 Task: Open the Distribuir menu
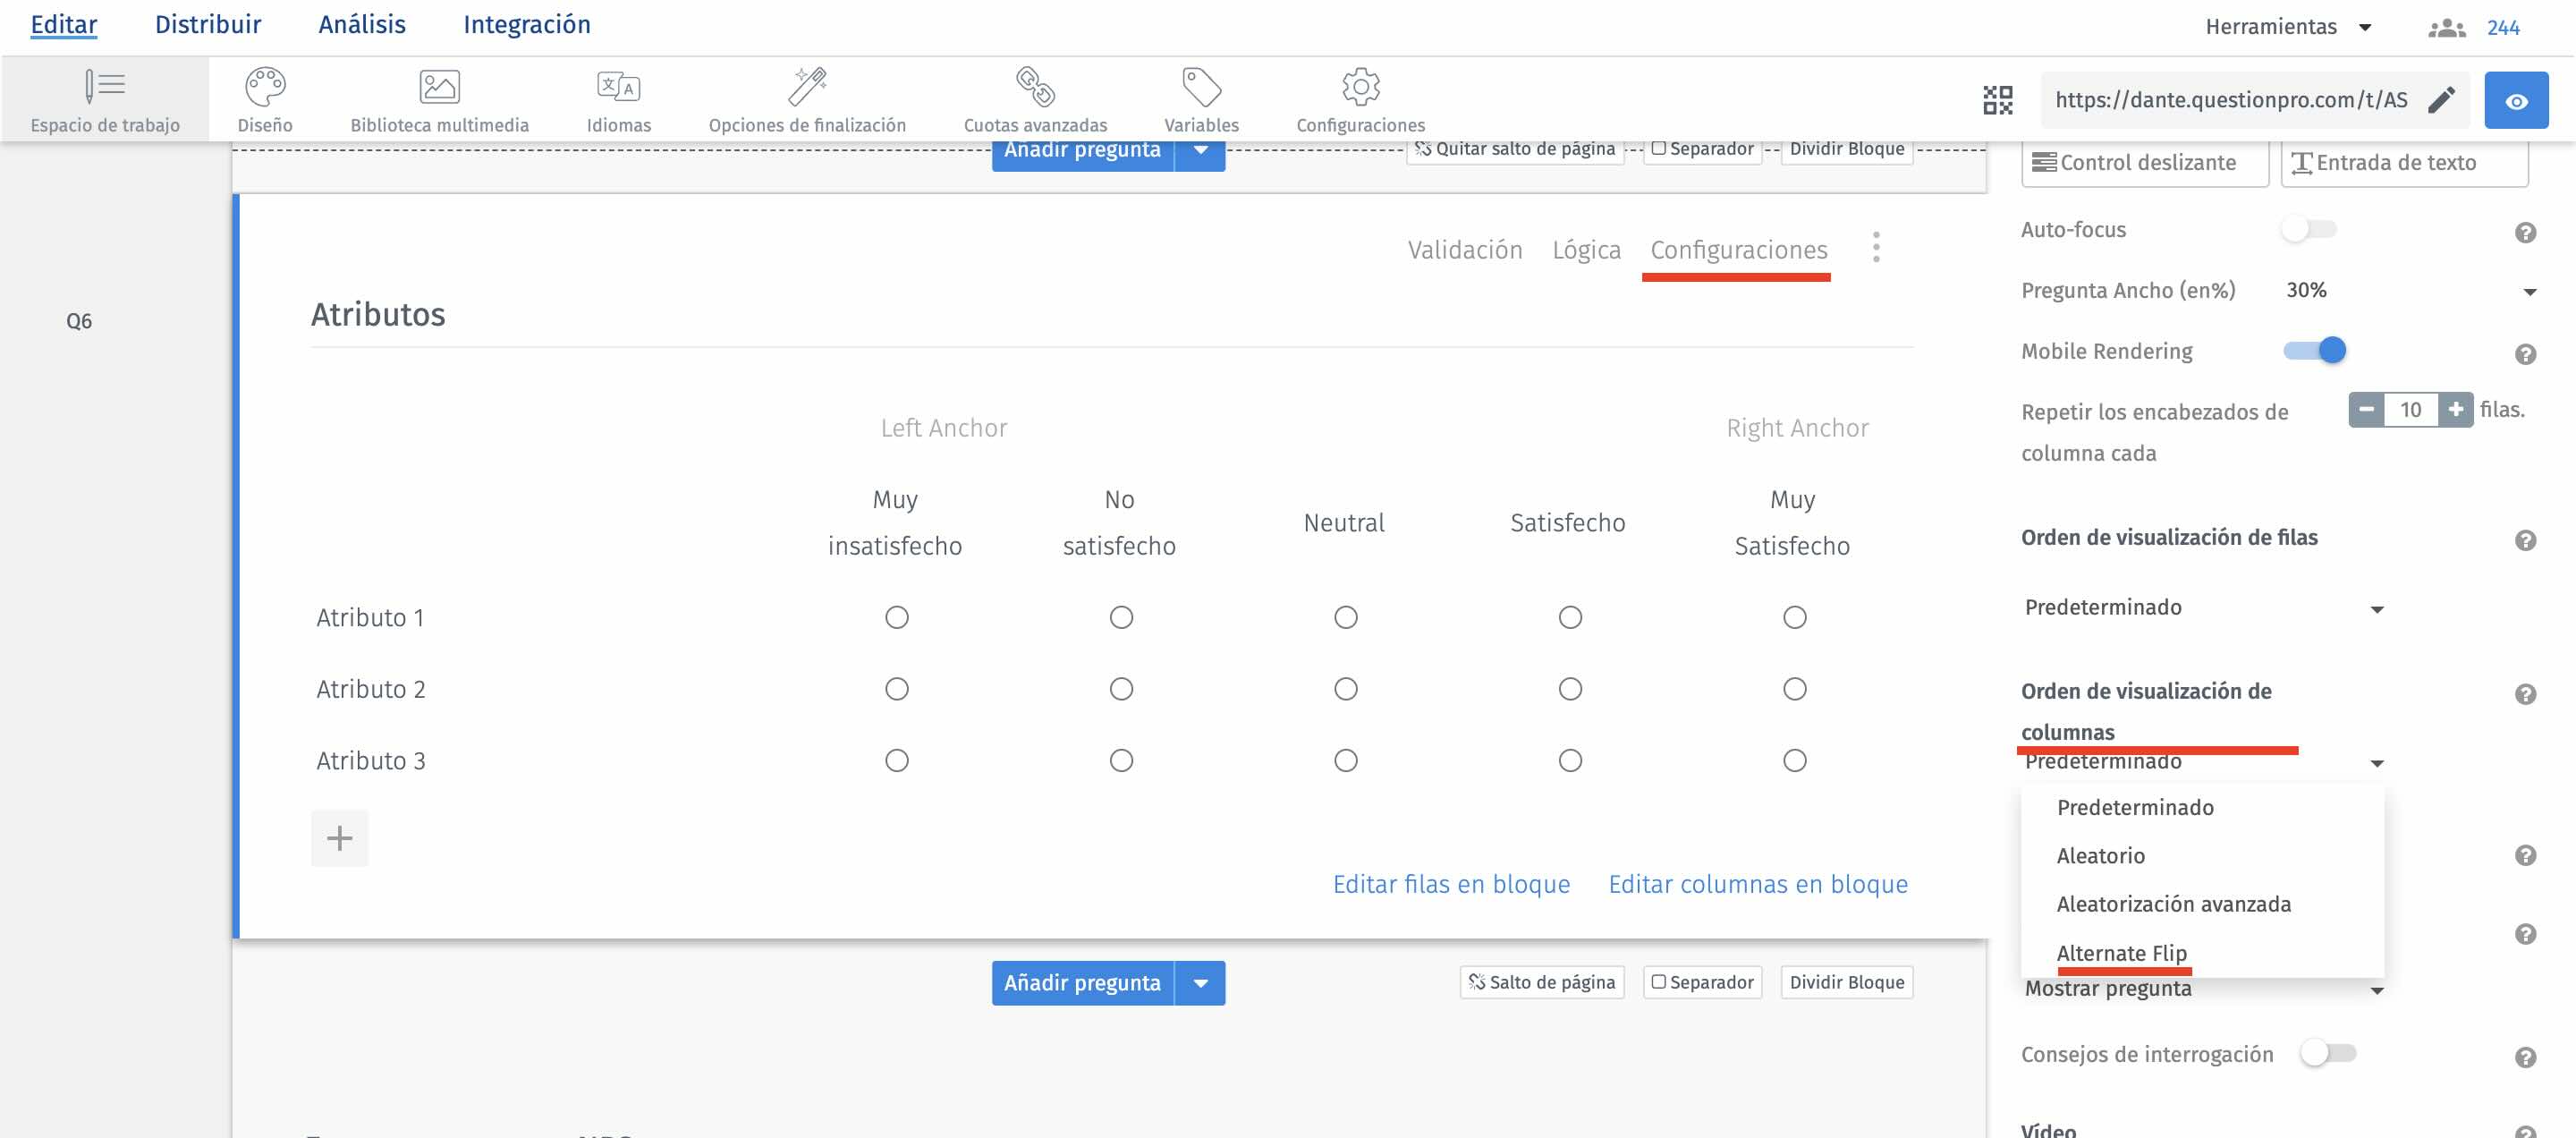pyautogui.click(x=207, y=24)
